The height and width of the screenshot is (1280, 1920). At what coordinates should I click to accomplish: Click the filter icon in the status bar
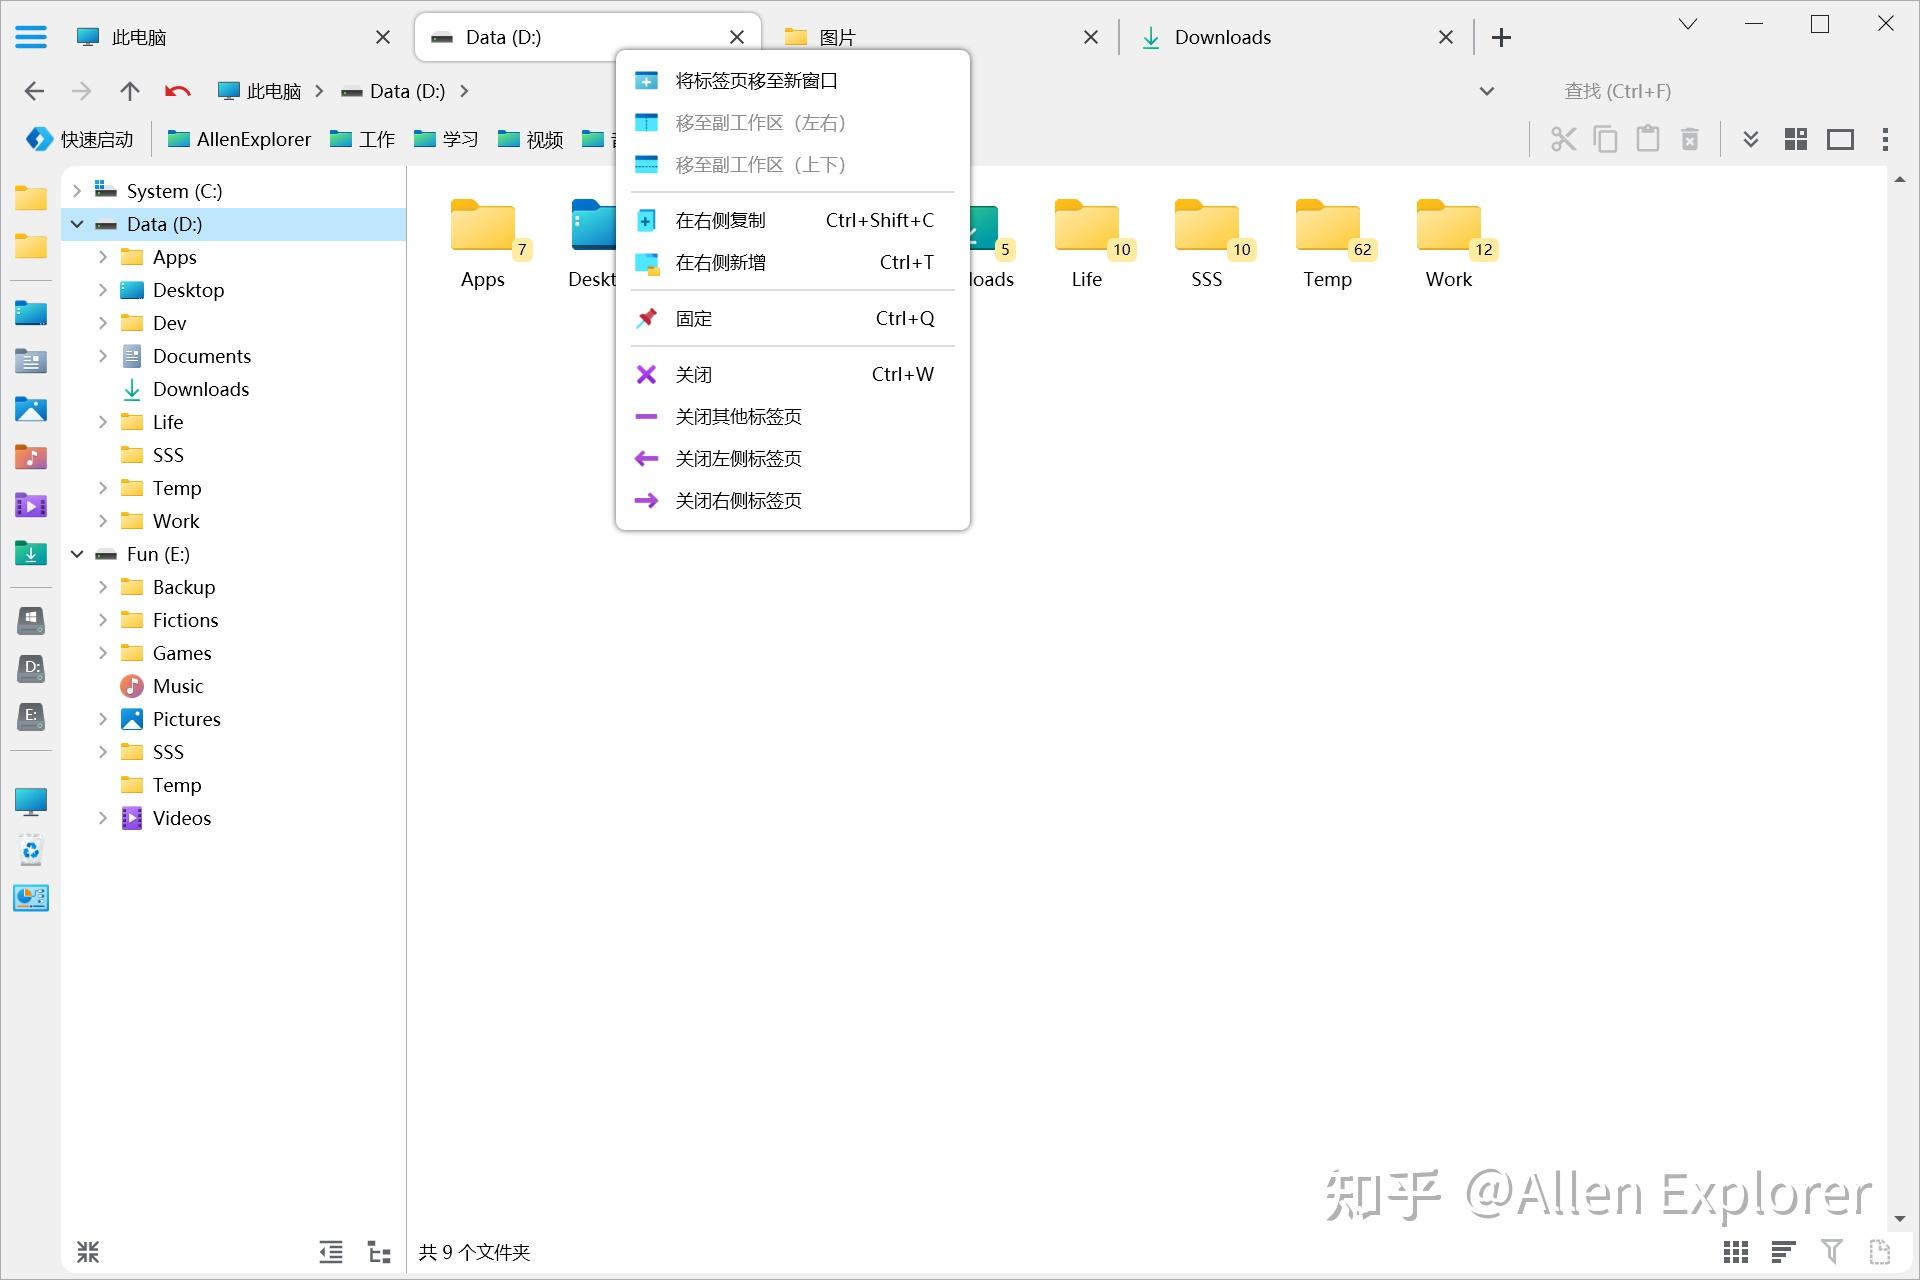tap(1833, 1251)
